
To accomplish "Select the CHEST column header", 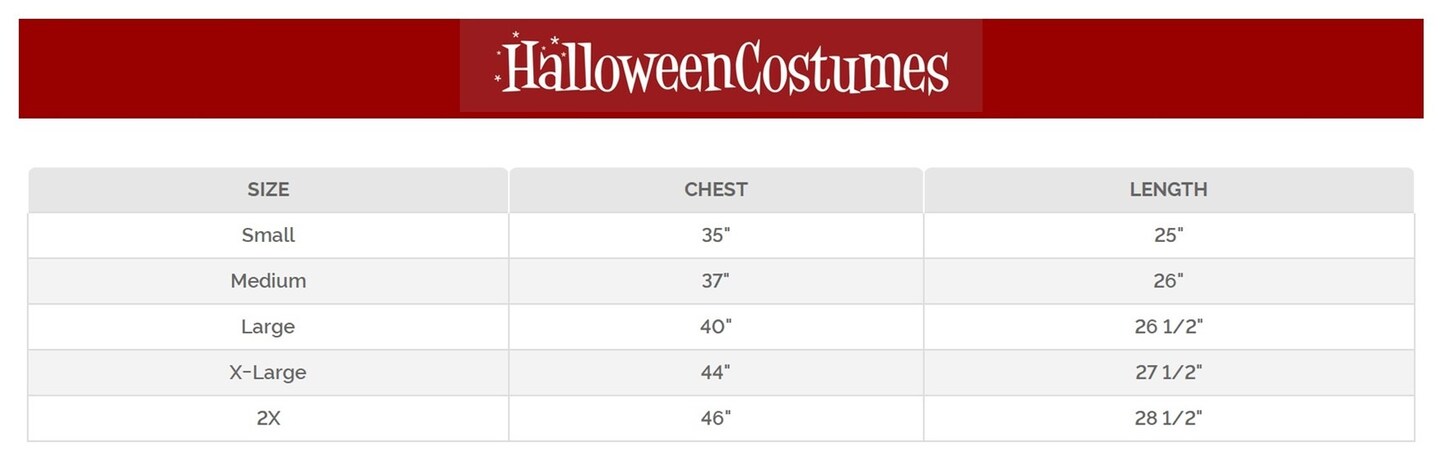I will (716, 189).
